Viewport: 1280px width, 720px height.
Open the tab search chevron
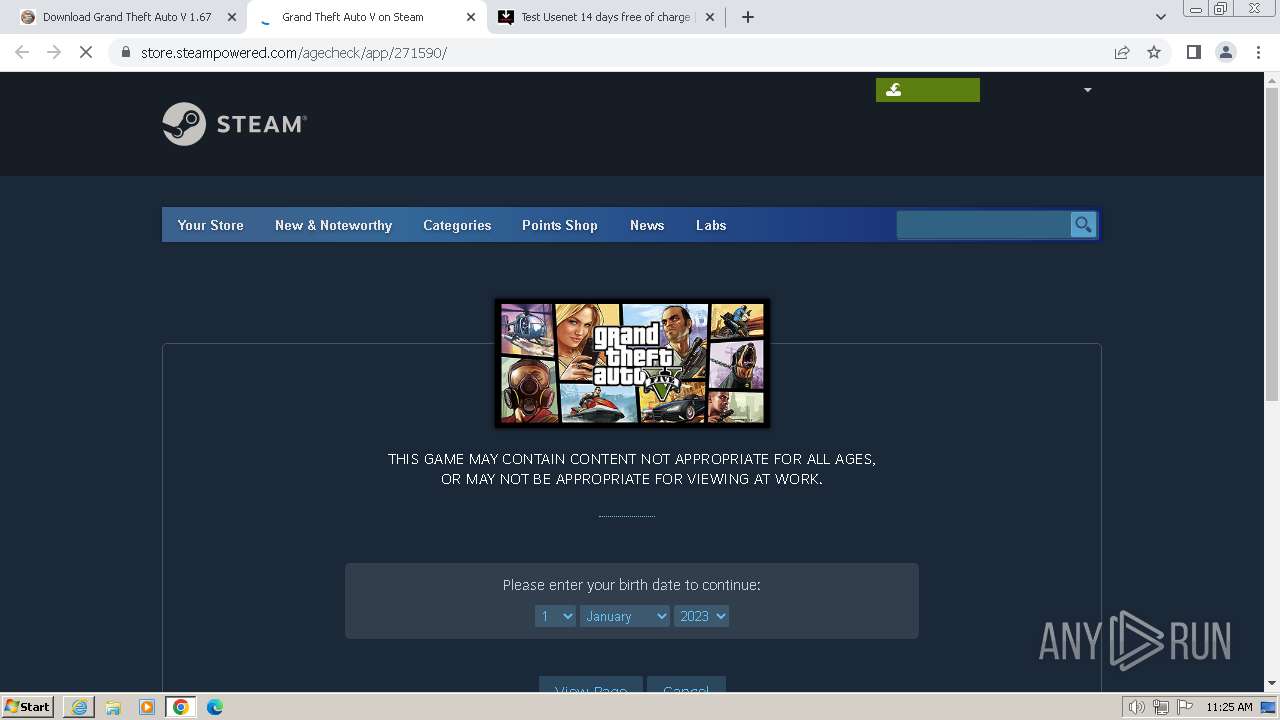click(1160, 17)
